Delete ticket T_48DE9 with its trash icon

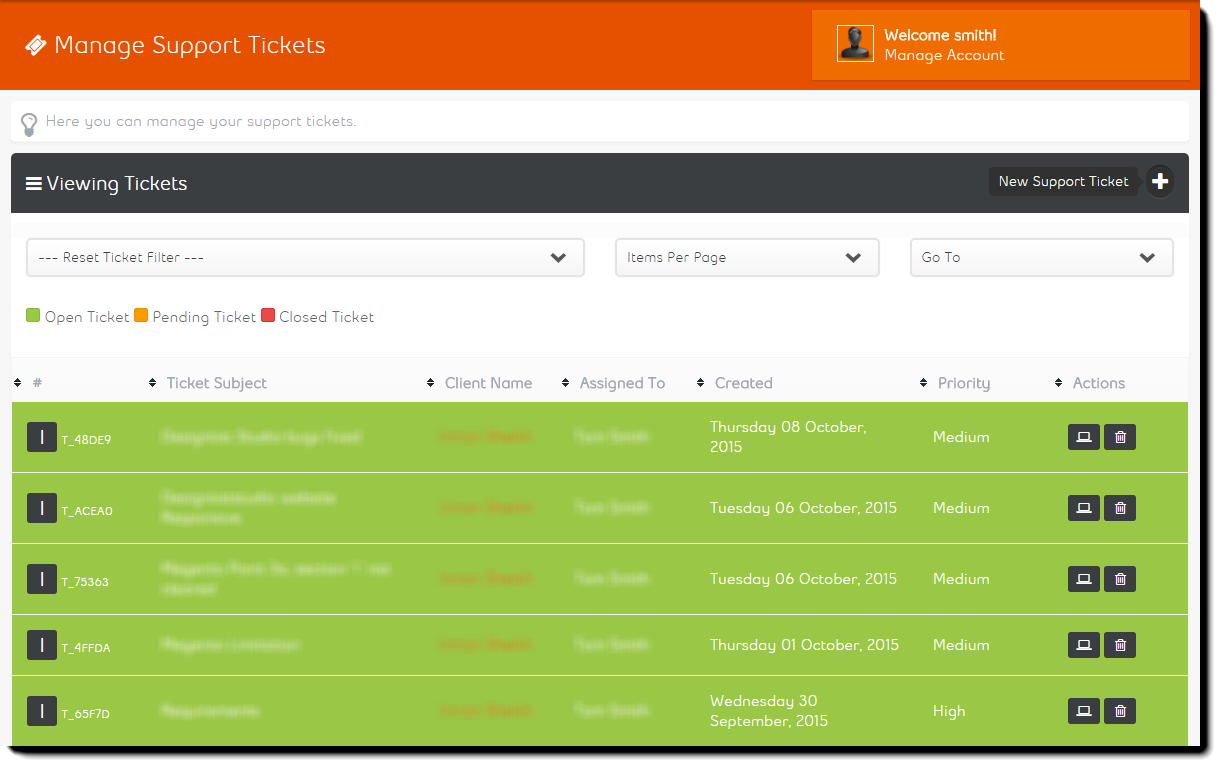coord(1120,437)
